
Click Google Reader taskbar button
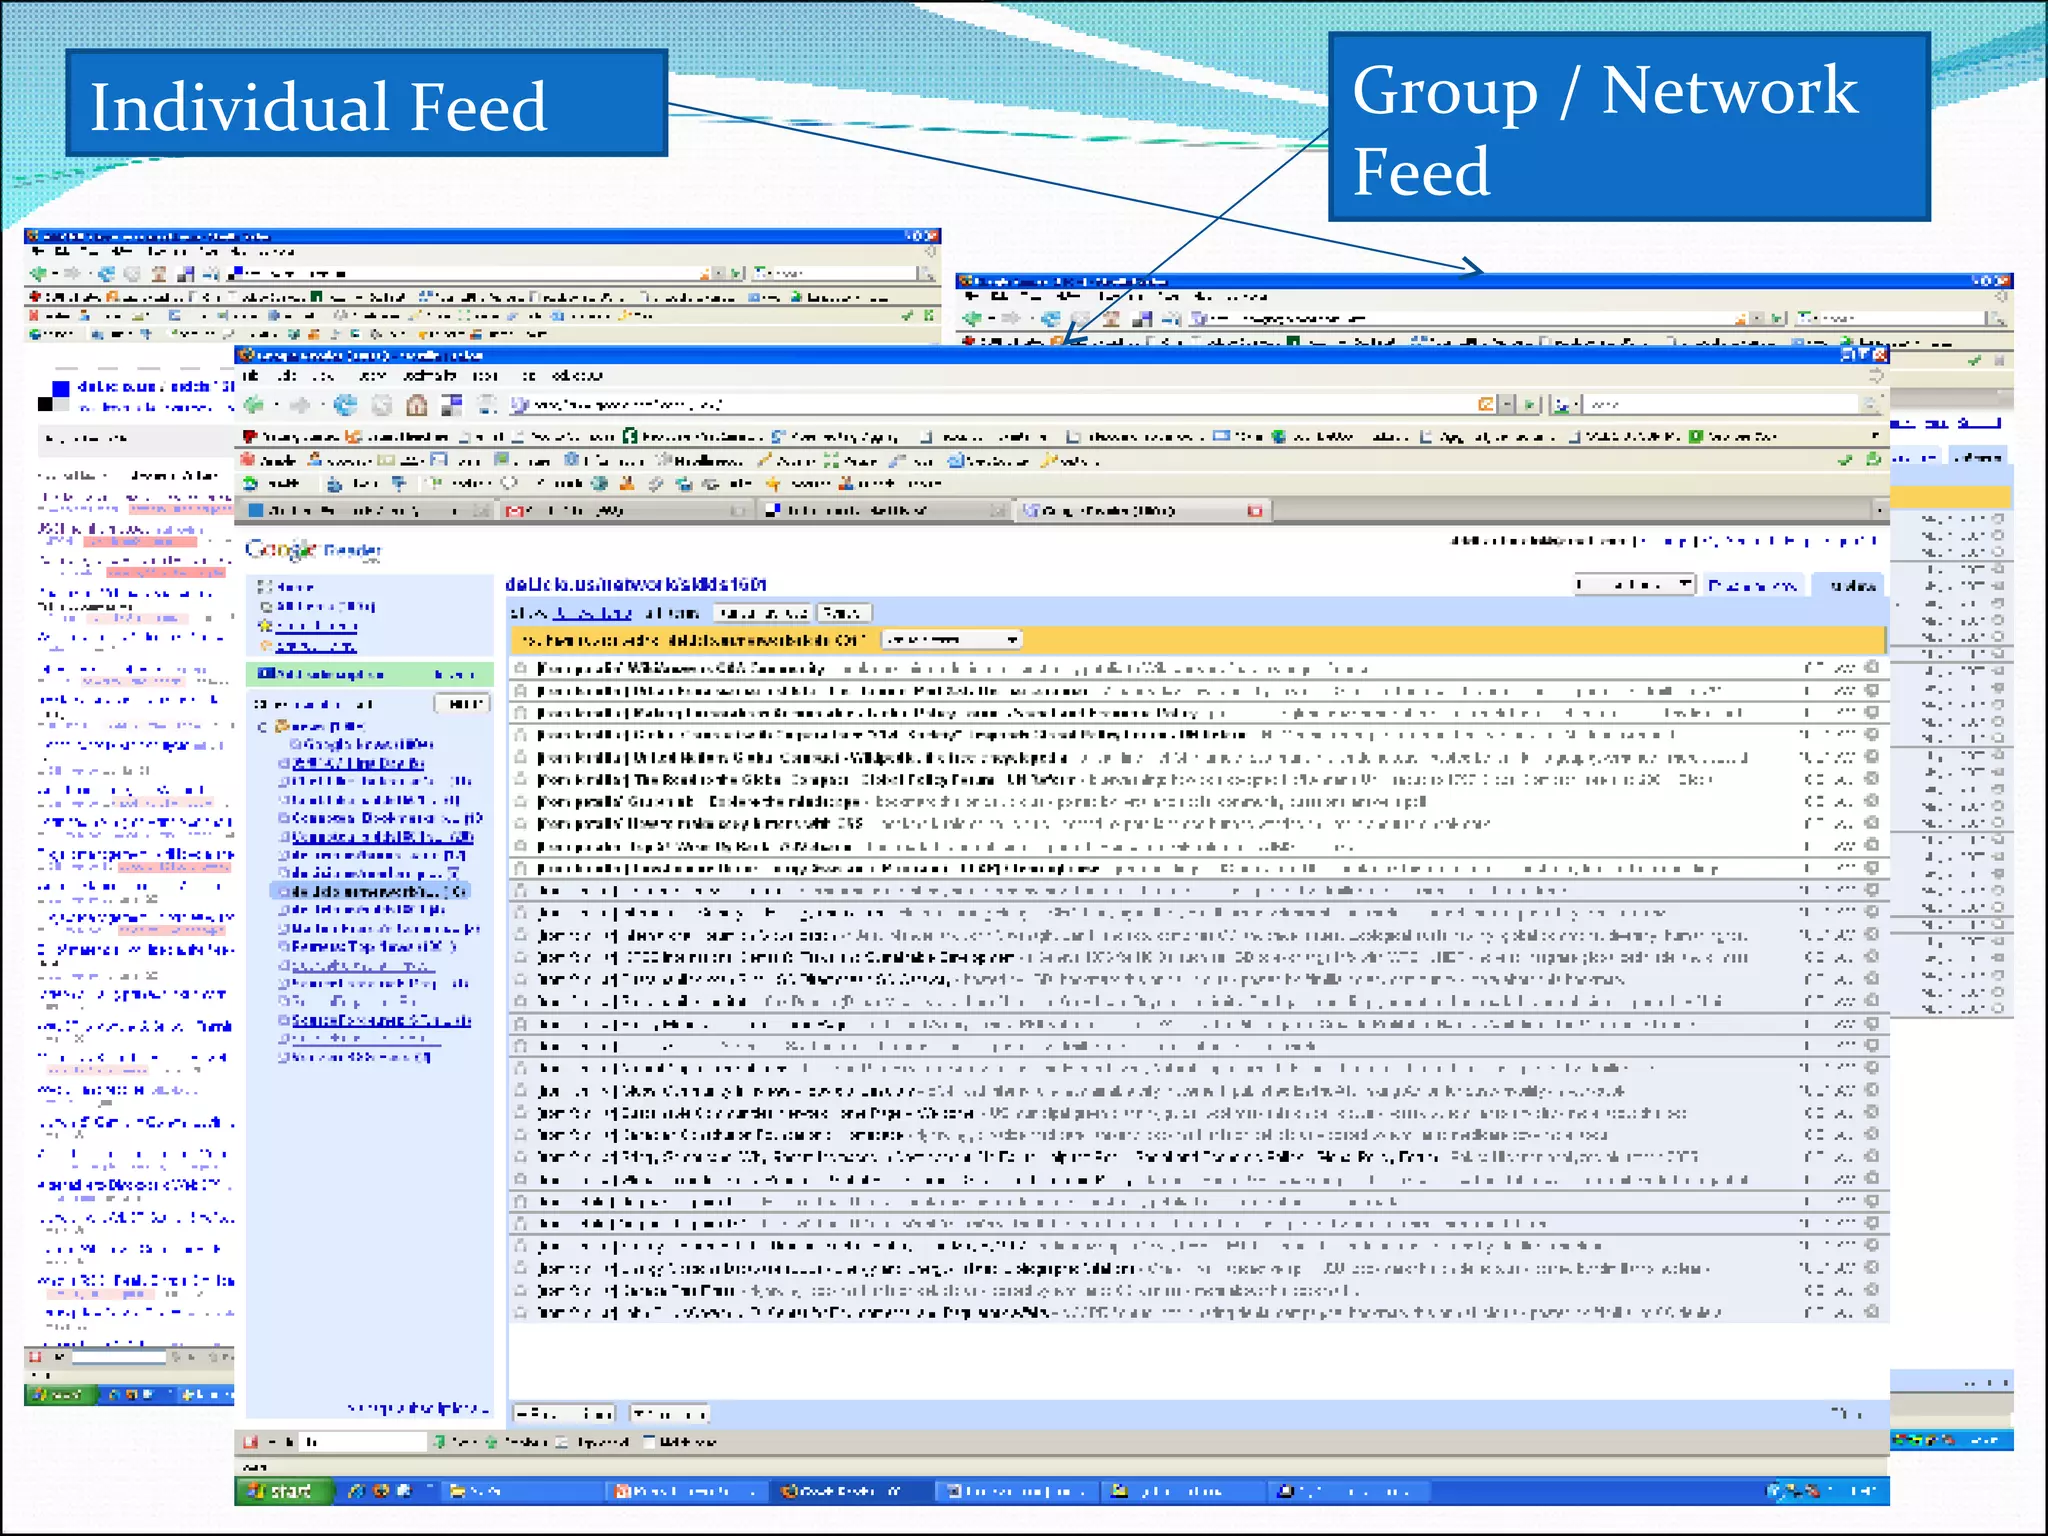(850, 1491)
